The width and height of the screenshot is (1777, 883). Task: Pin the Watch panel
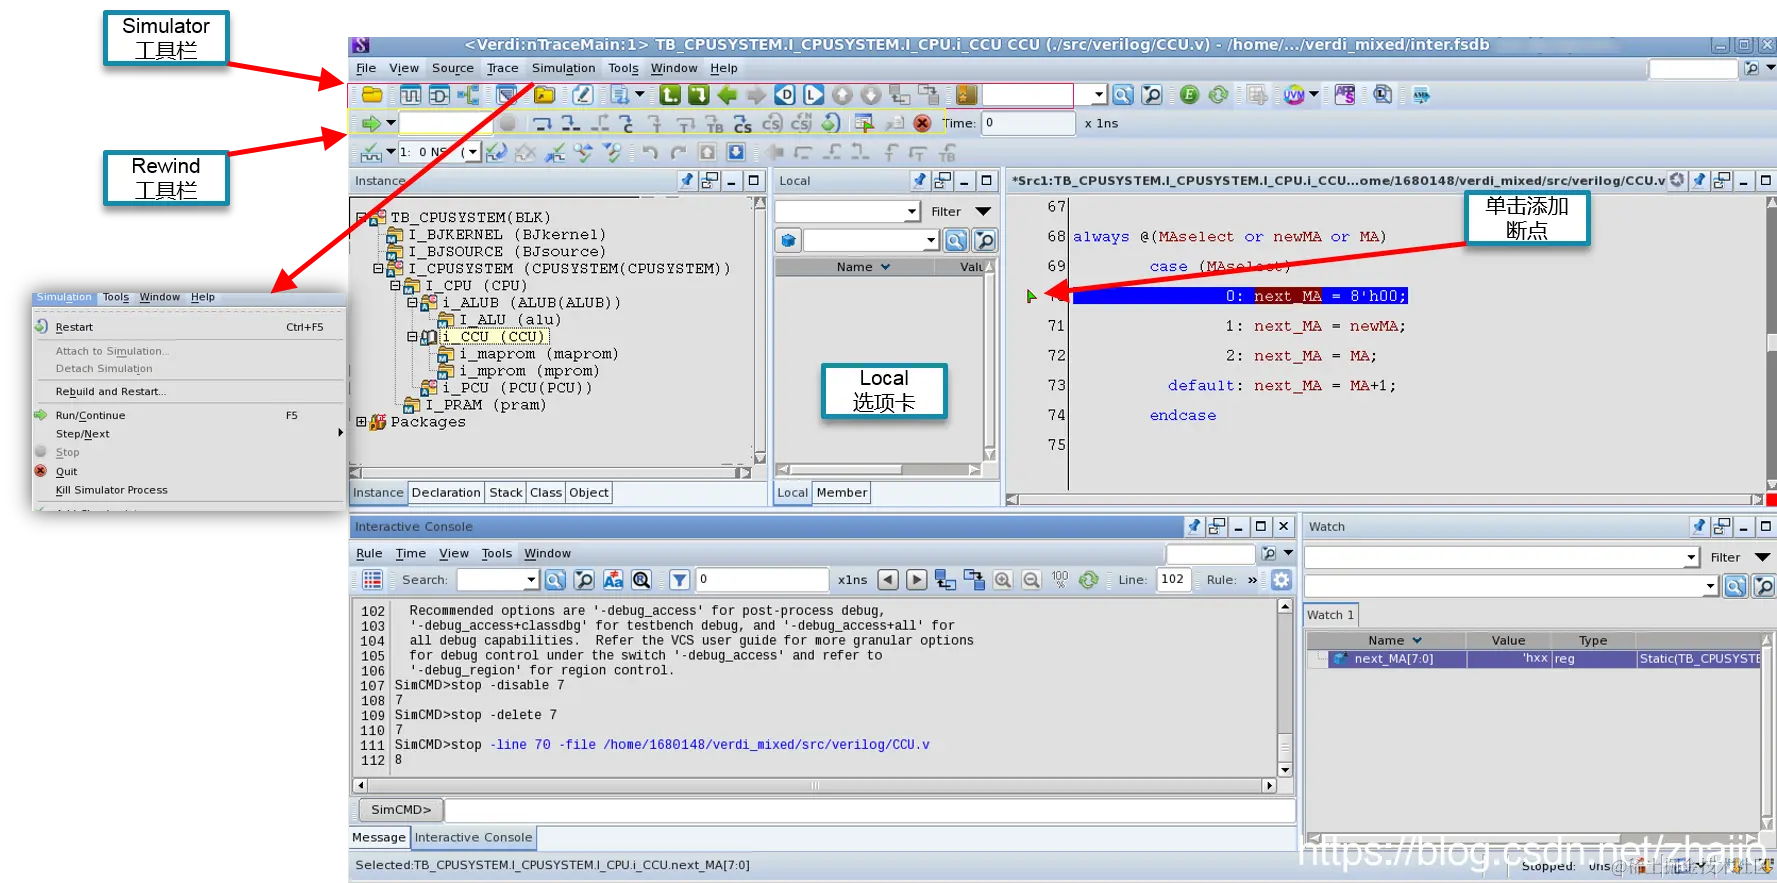coord(1699,526)
